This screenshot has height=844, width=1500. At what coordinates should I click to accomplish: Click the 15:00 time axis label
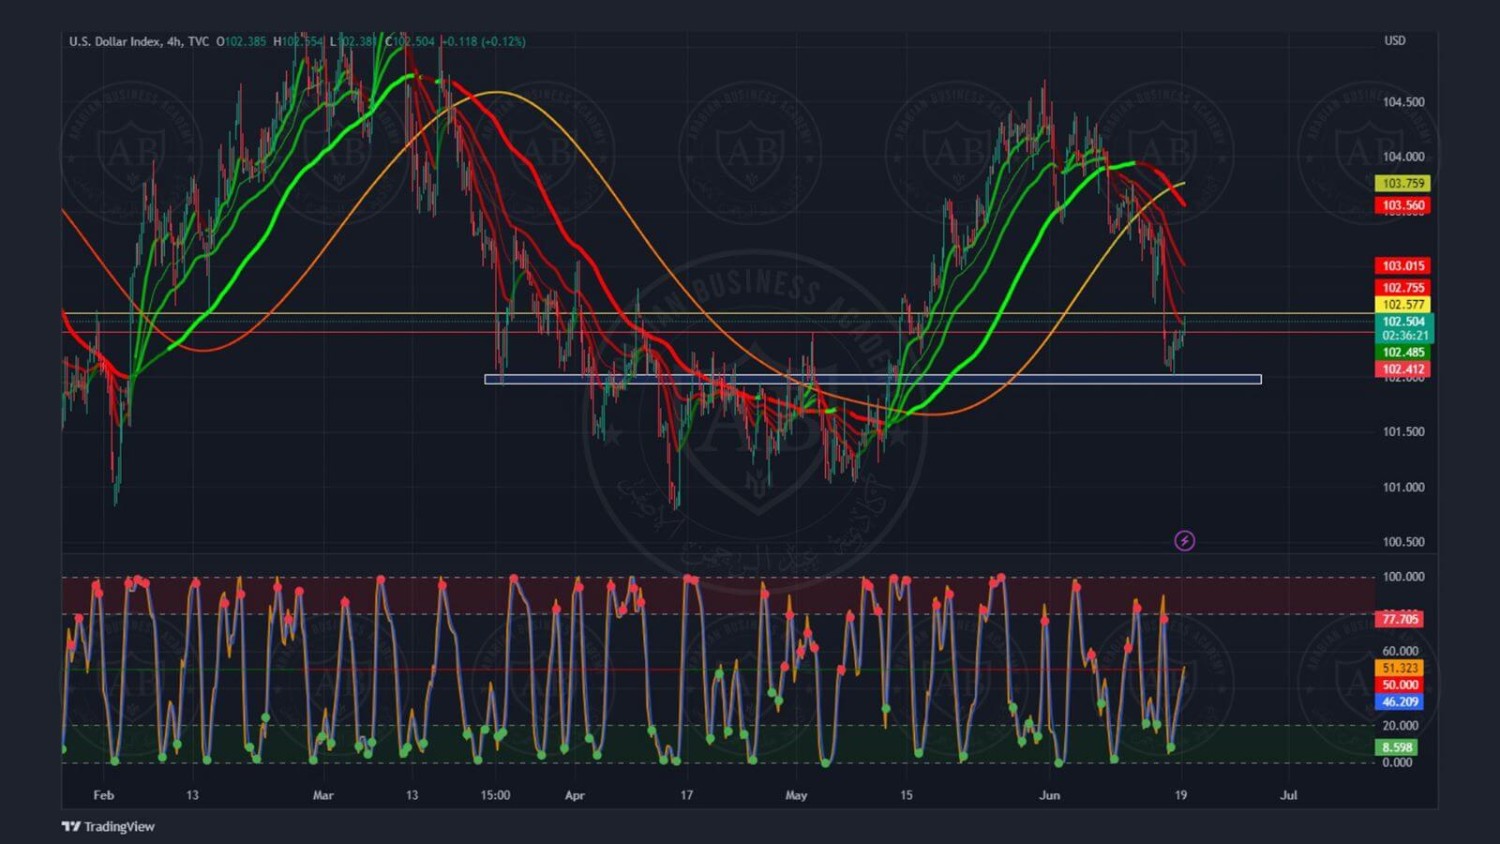click(495, 796)
